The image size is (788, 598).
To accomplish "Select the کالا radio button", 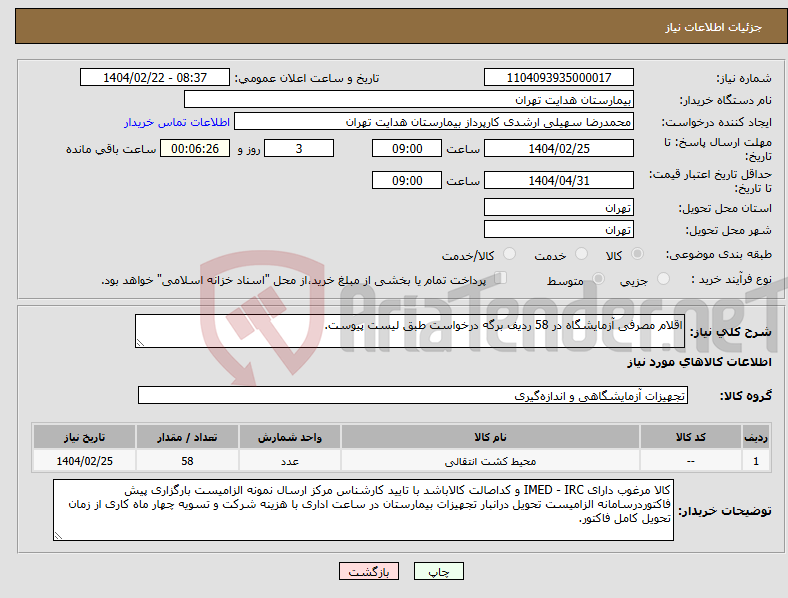I will tap(637, 254).
